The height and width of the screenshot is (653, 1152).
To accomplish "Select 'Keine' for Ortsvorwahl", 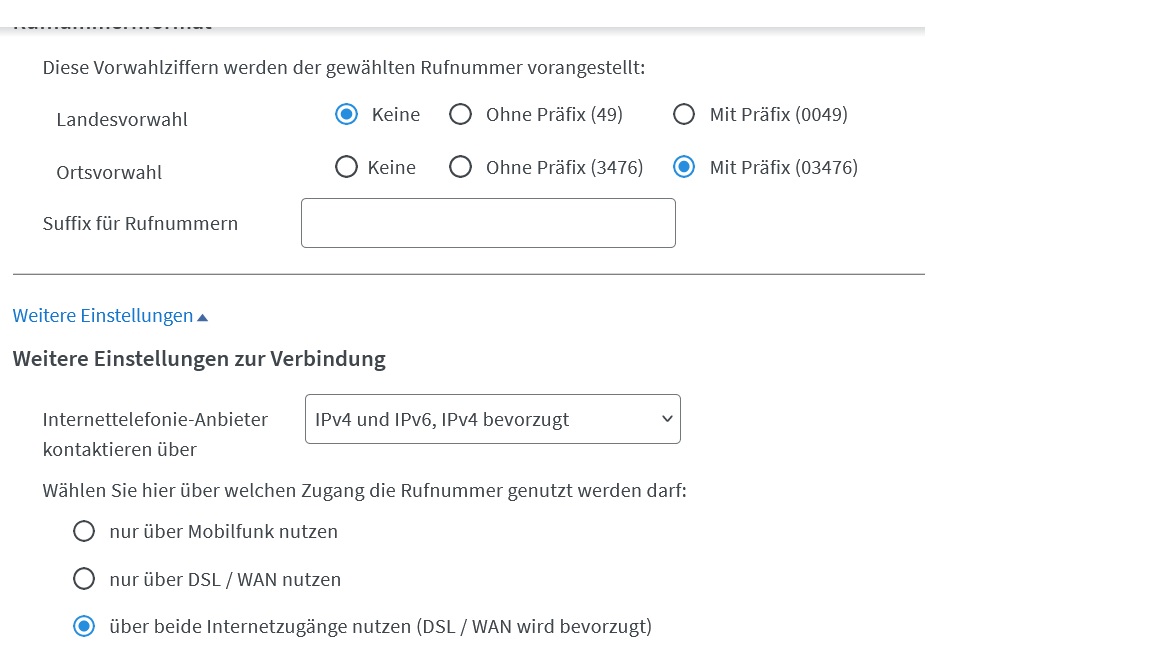I will [346, 167].
